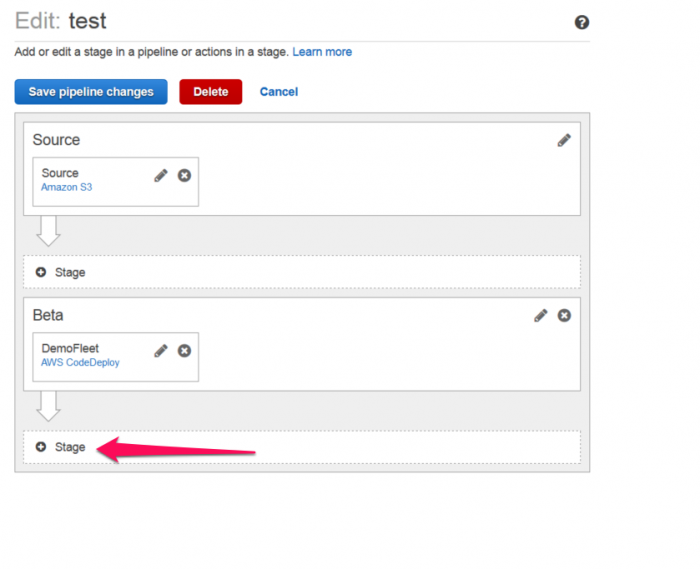Add a stage between Source and Beta
700x569 pixels.
click(x=302, y=272)
